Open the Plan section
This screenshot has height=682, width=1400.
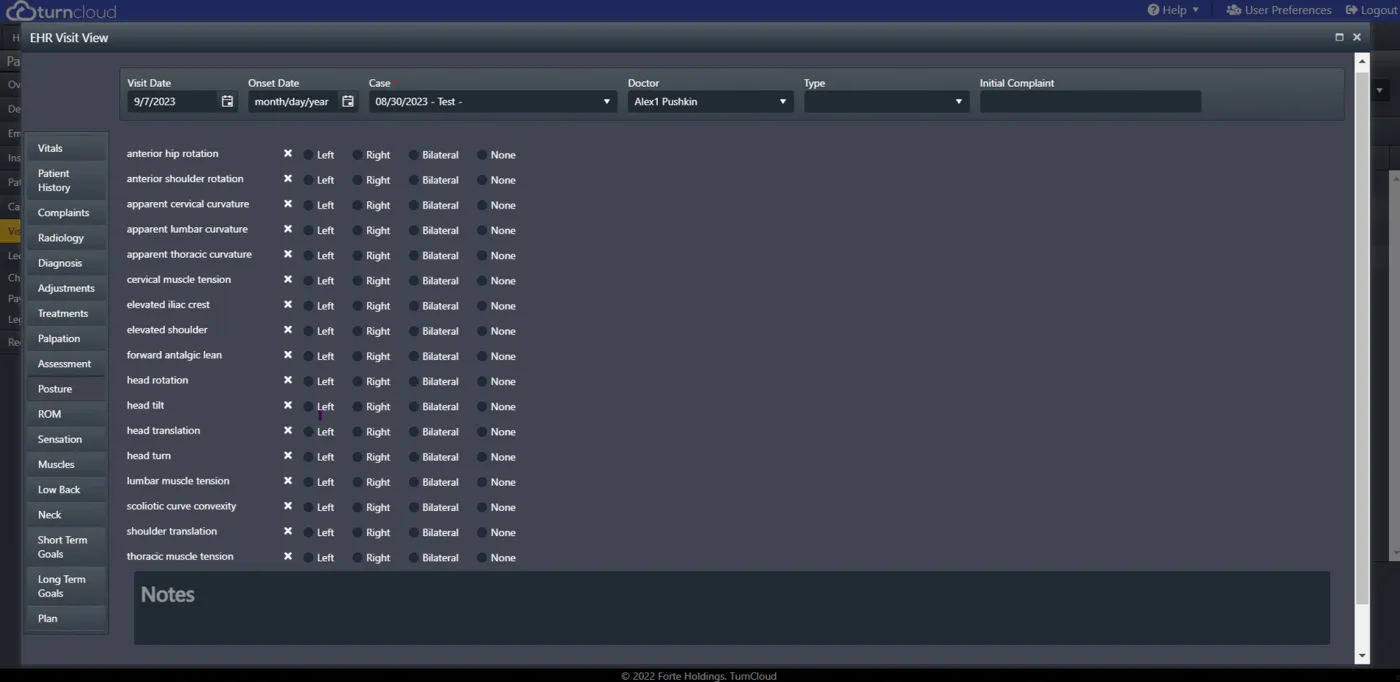click(x=66, y=618)
